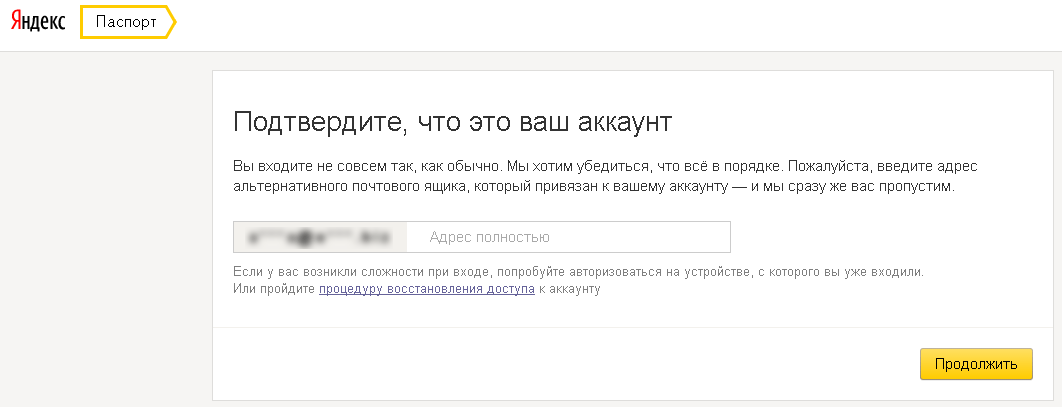Click the Яндекс logo
Screen dimensions: 1062x407
point(38,23)
